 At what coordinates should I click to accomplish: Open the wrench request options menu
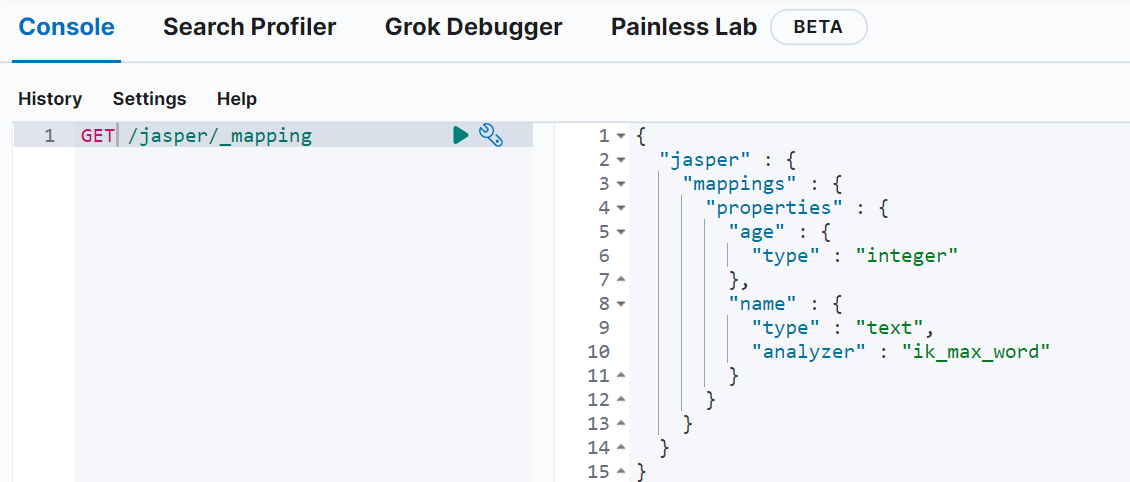click(490, 135)
